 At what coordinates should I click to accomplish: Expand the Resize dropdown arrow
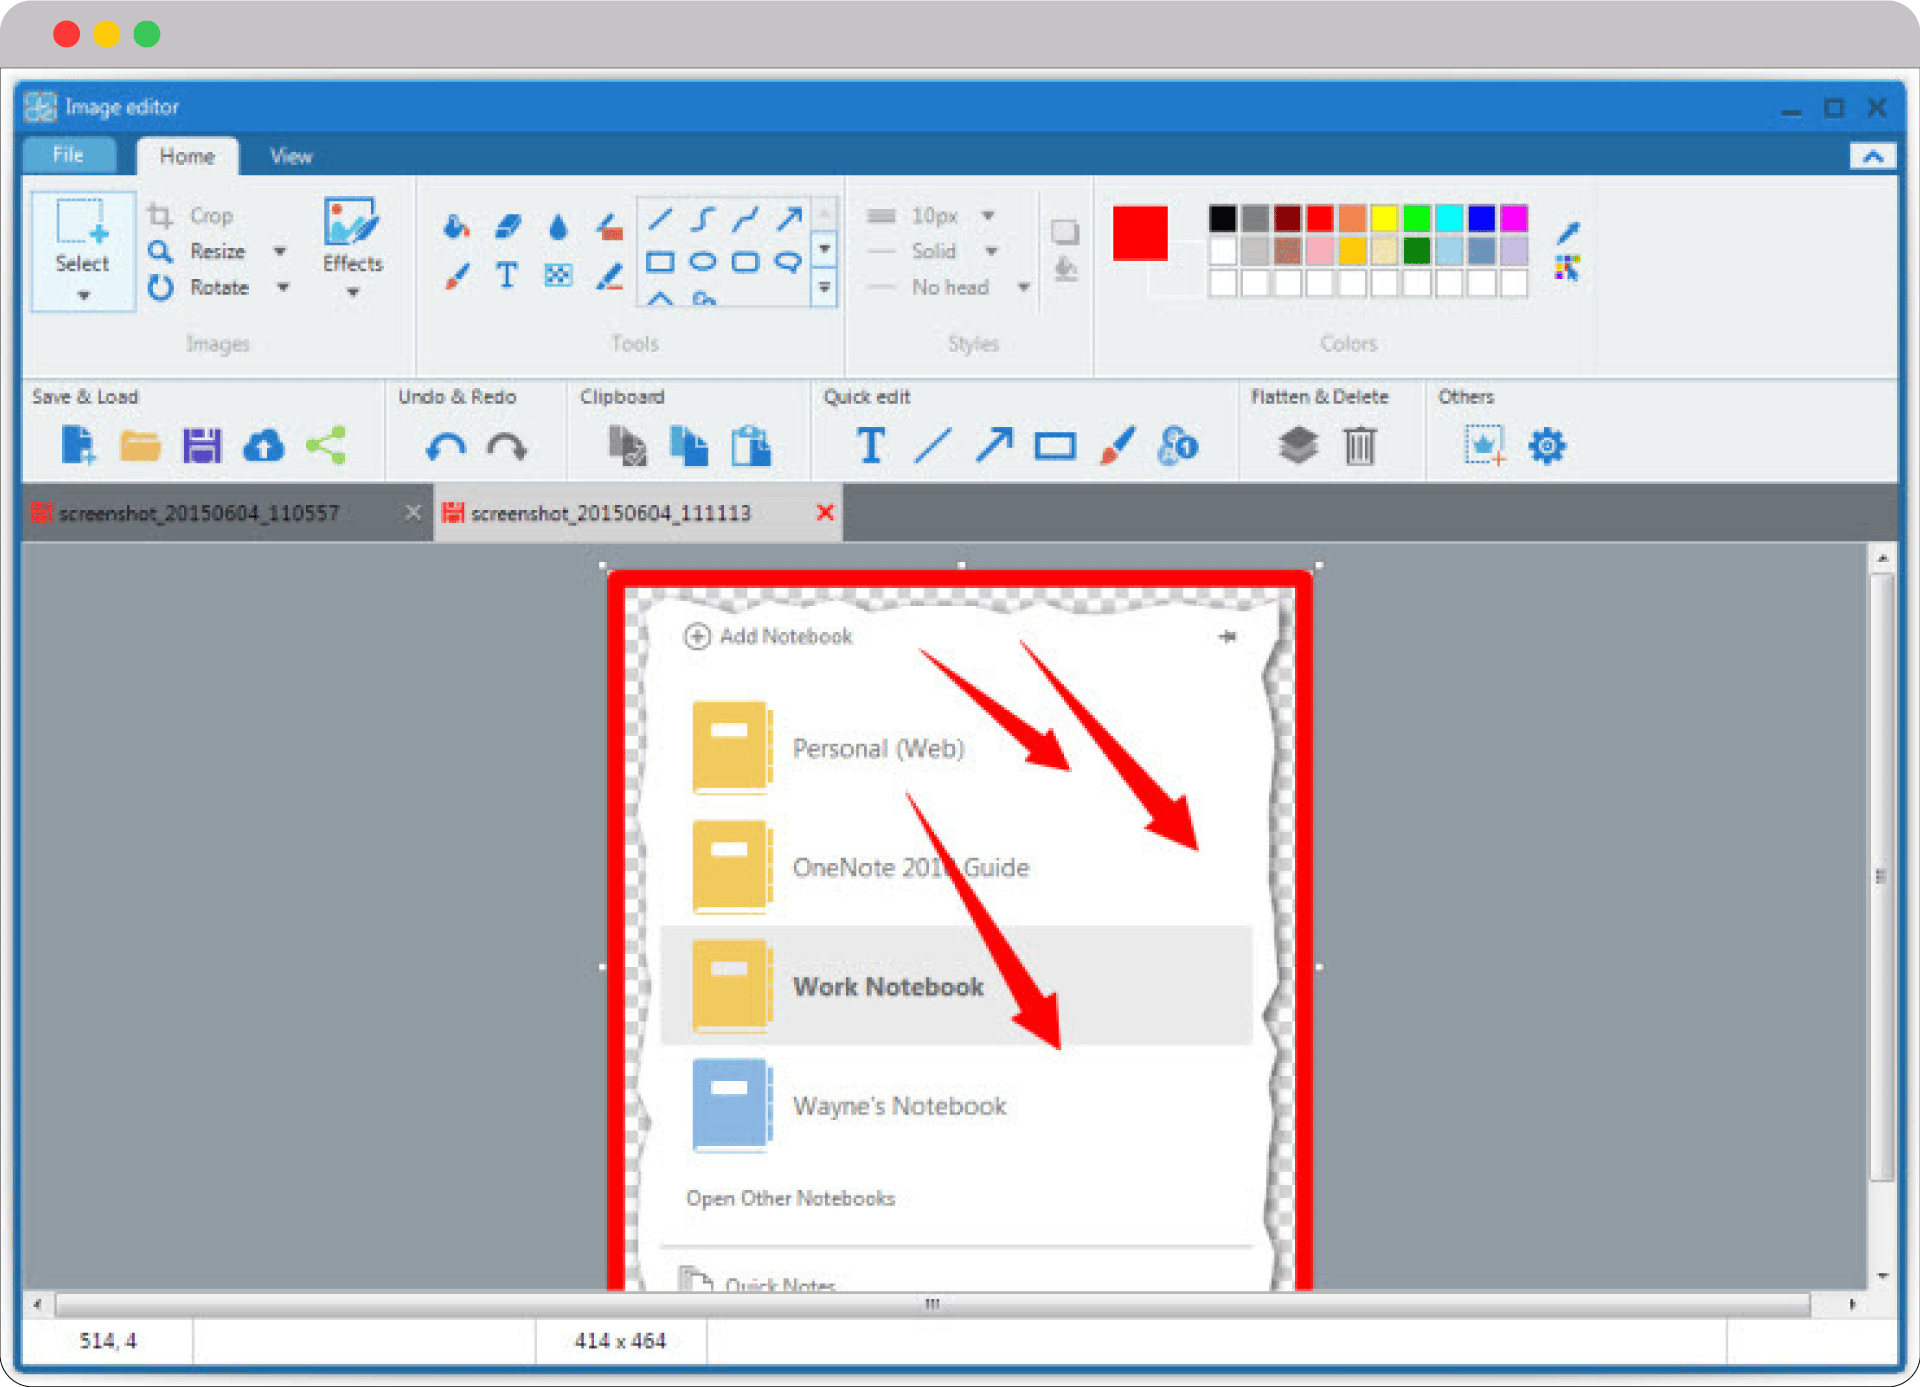[281, 251]
